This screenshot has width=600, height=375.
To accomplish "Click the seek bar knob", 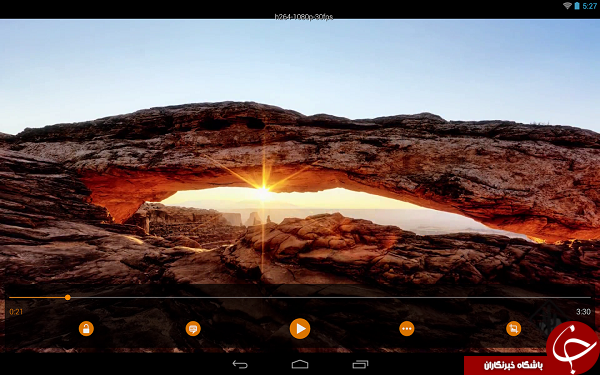I will tap(68, 297).
